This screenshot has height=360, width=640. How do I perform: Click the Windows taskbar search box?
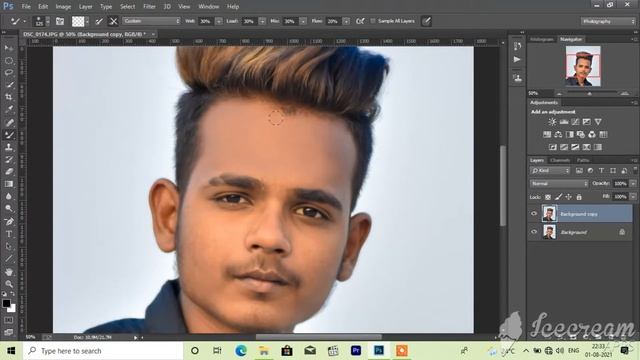point(103,351)
